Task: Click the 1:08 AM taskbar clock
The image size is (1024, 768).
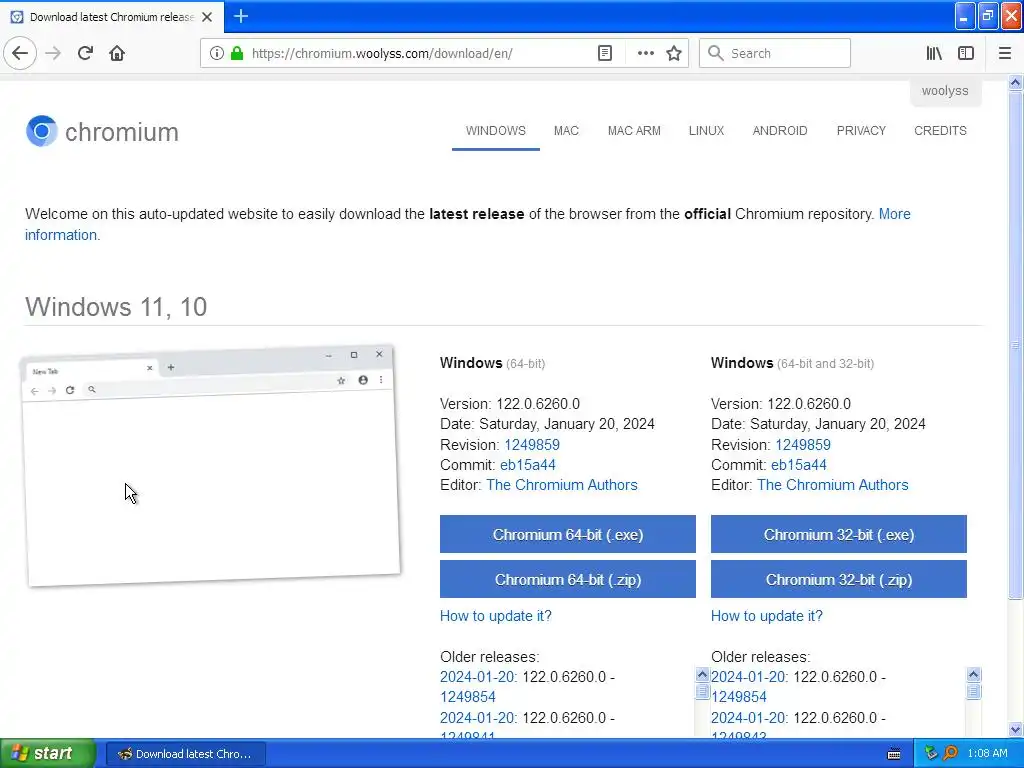Action: pos(987,754)
